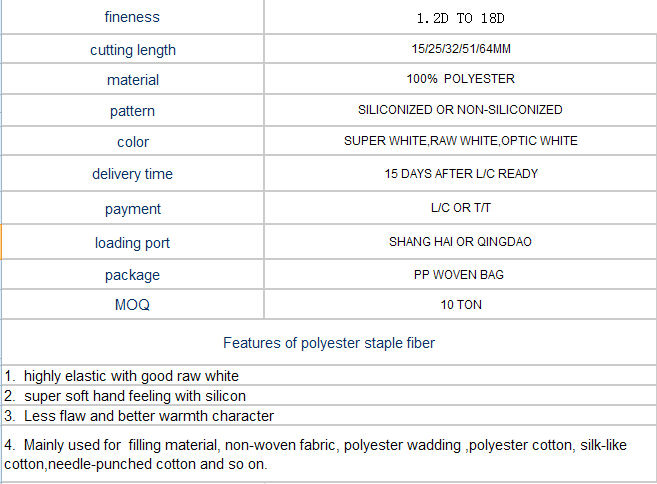This screenshot has width=657, height=484.
Task: Click Features of polyester staple fiber heading
Action: point(329,343)
